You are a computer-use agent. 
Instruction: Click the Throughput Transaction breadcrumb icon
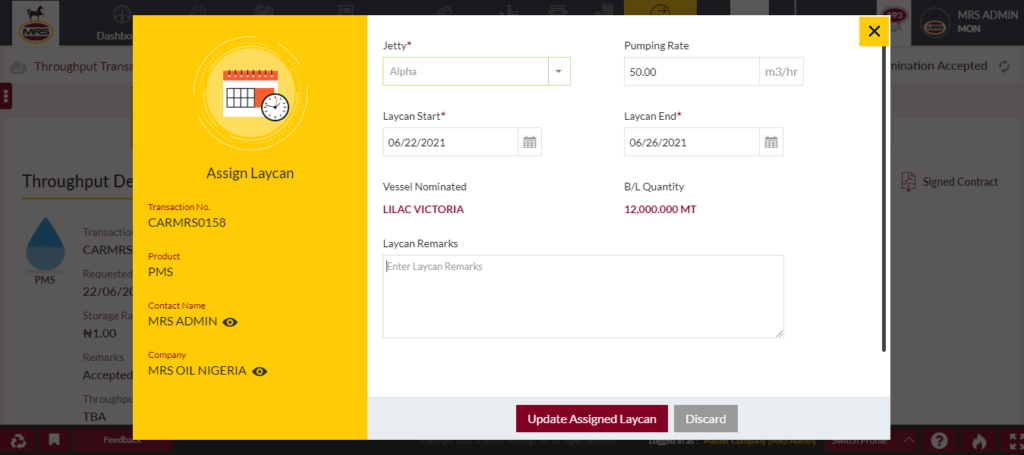point(19,67)
